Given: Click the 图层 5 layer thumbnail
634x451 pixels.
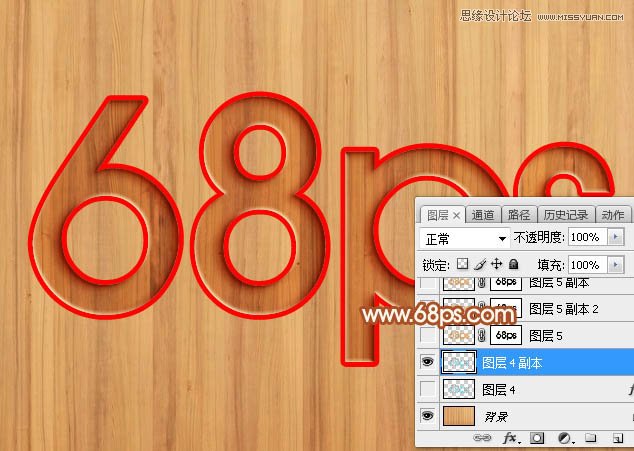Looking at the screenshot, I should point(459,335).
